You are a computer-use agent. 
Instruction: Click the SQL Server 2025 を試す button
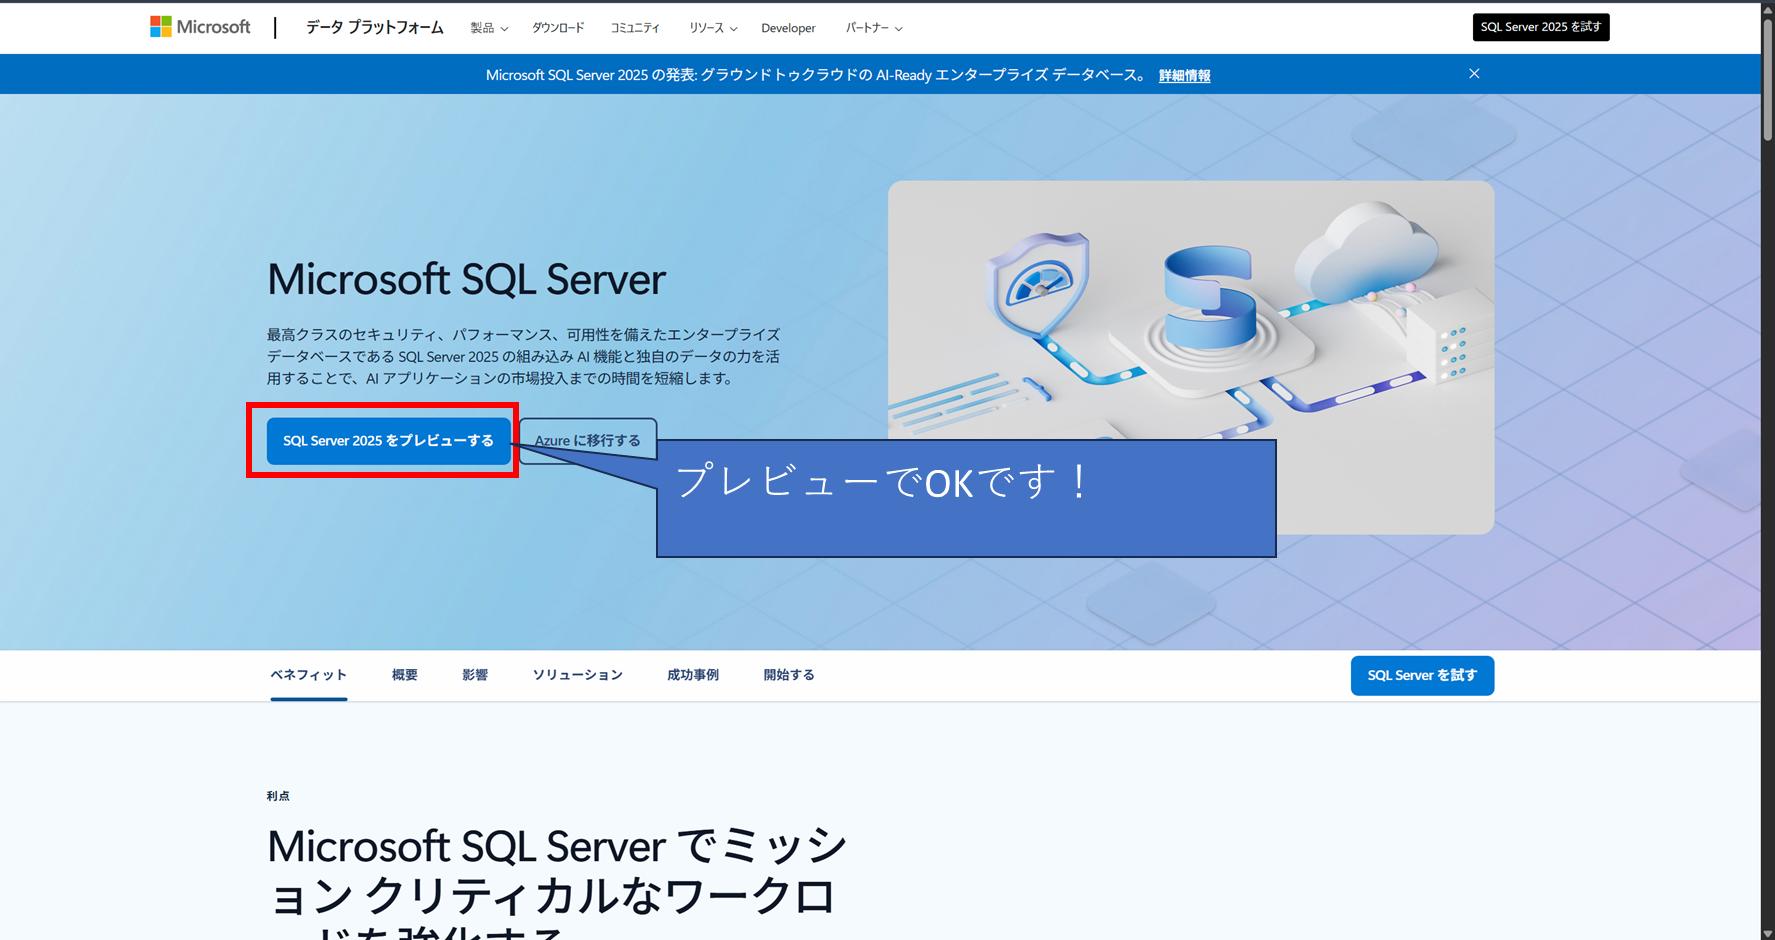click(1540, 27)
